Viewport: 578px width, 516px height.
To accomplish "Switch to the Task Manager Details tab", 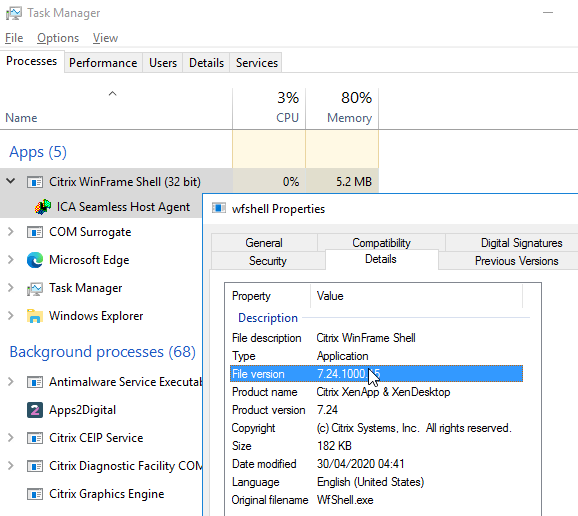I will point(206,63).
